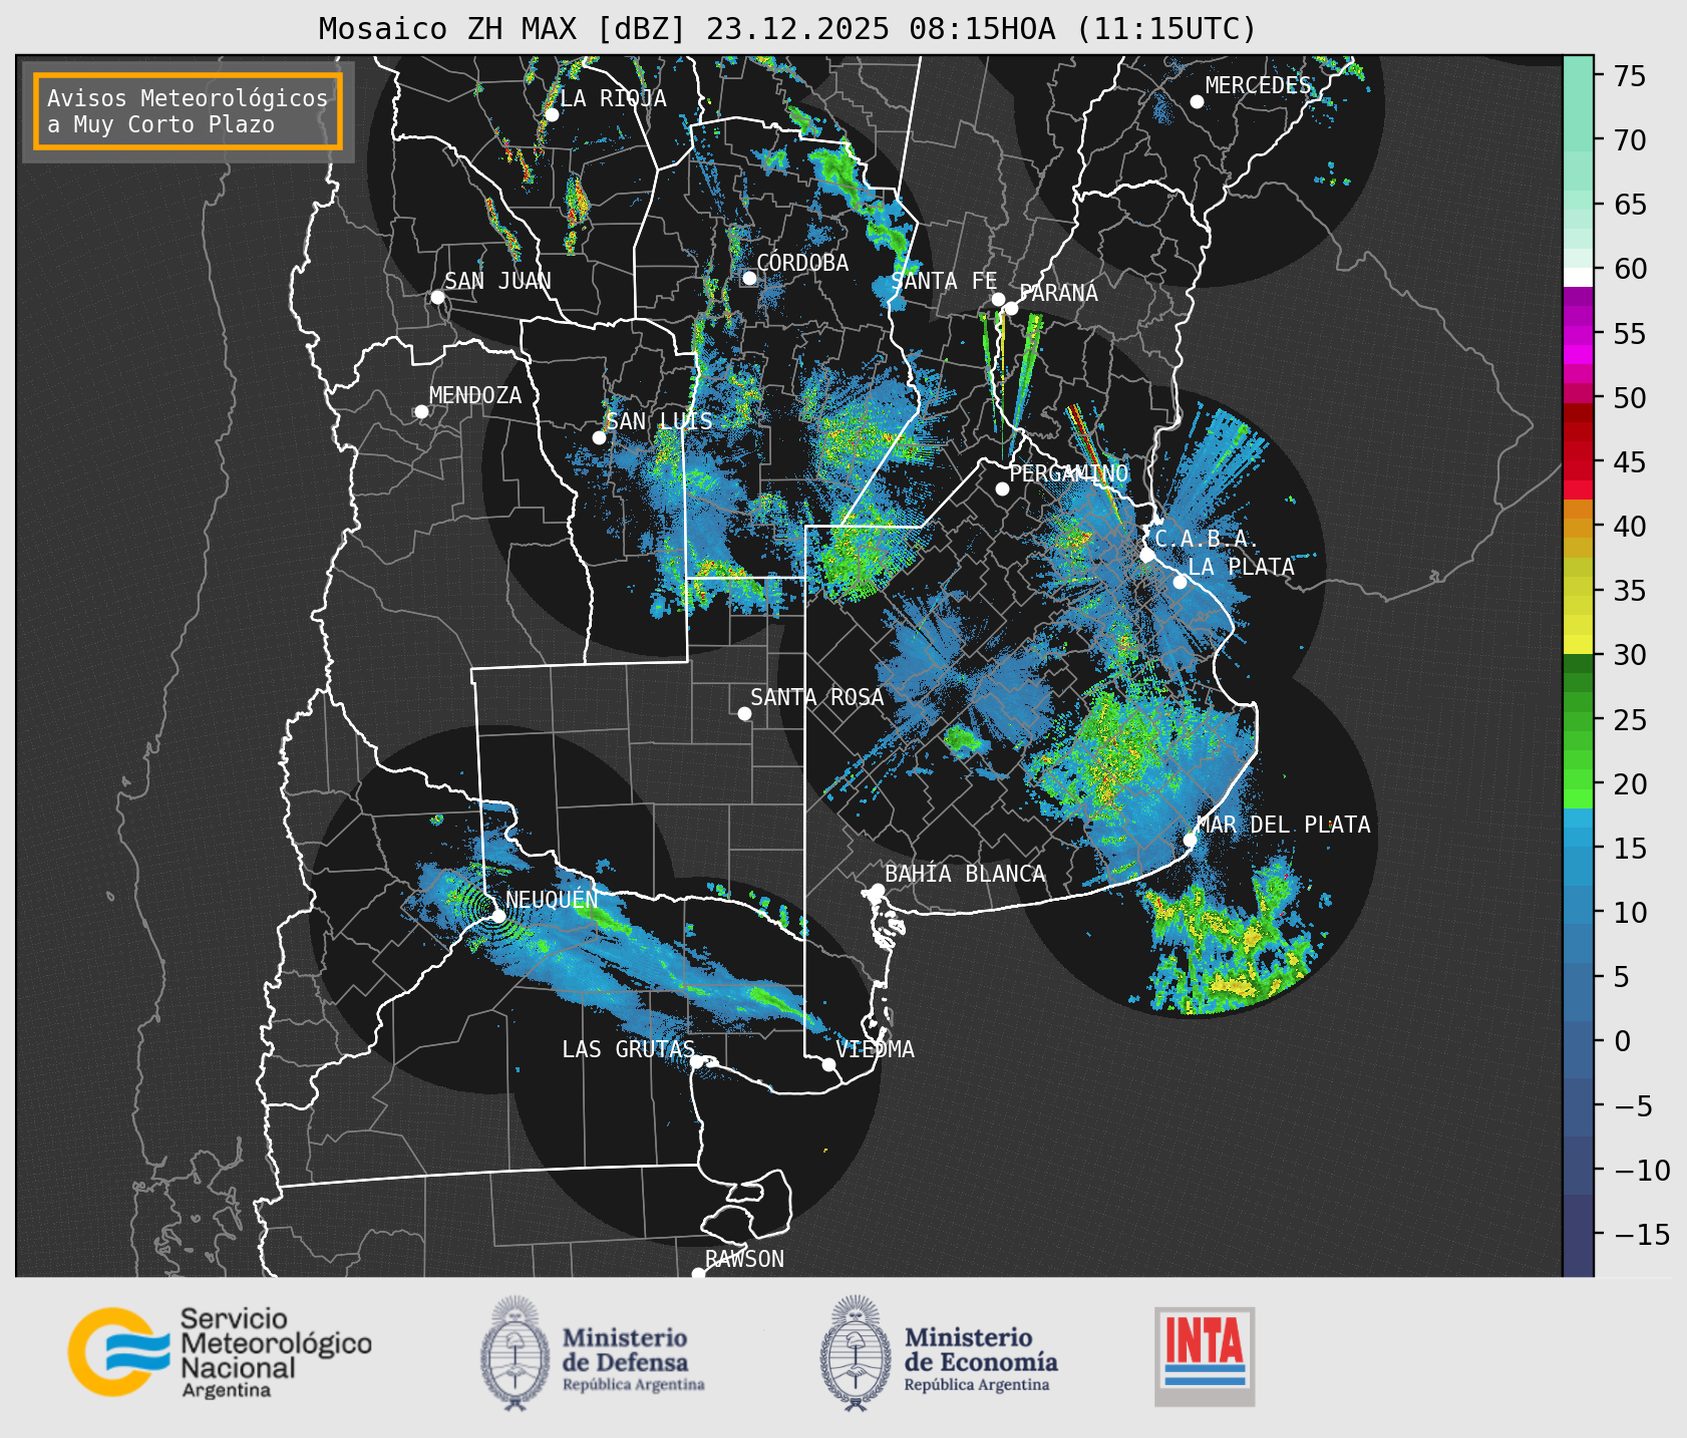Select the Neuquén city marker dot

pyautogui.click(x=498, y=915)
